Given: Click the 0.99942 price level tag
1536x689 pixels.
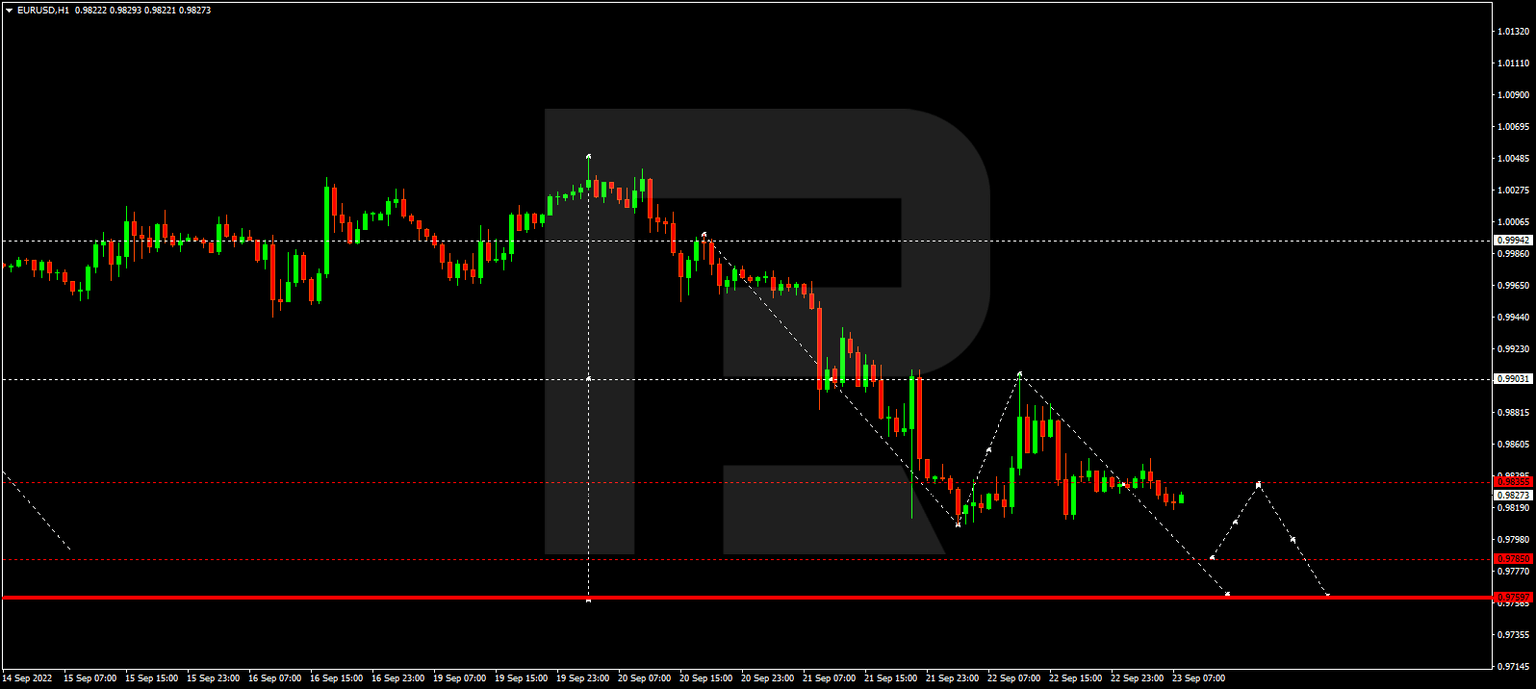Looking at the screenshot, I should click(1512, 241).
